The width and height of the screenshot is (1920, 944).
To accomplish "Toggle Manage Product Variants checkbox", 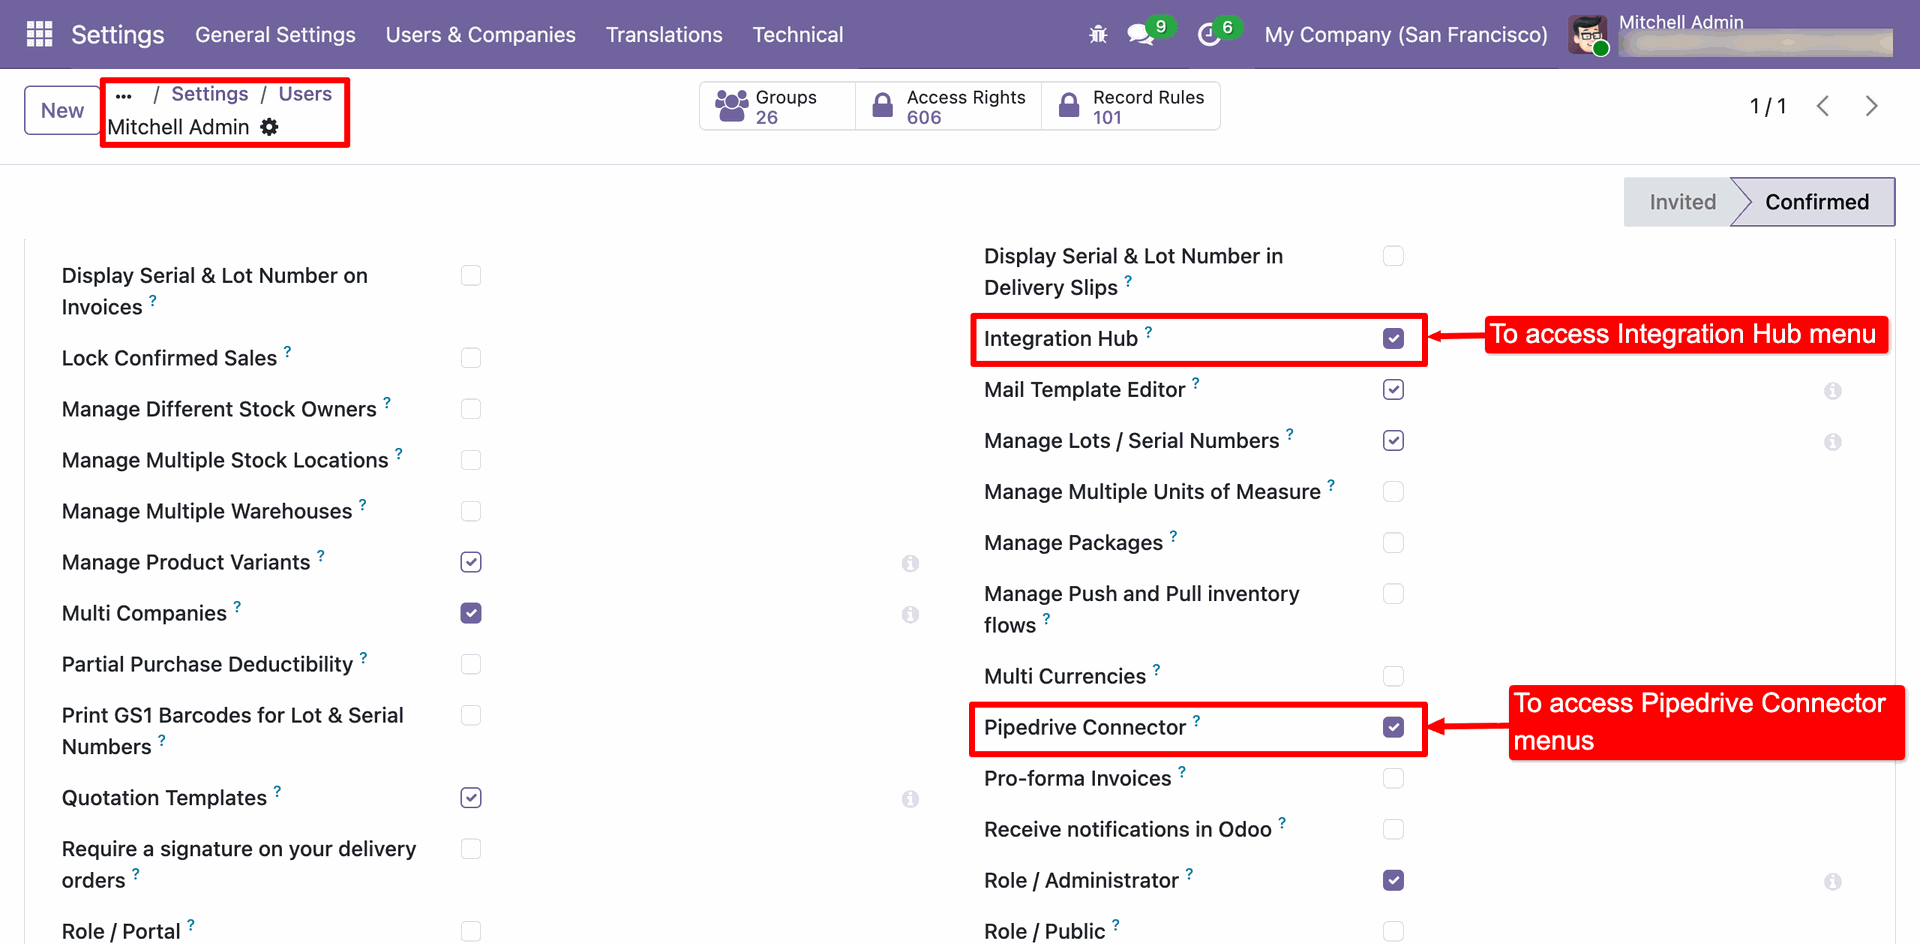I will tap(471, 562).
